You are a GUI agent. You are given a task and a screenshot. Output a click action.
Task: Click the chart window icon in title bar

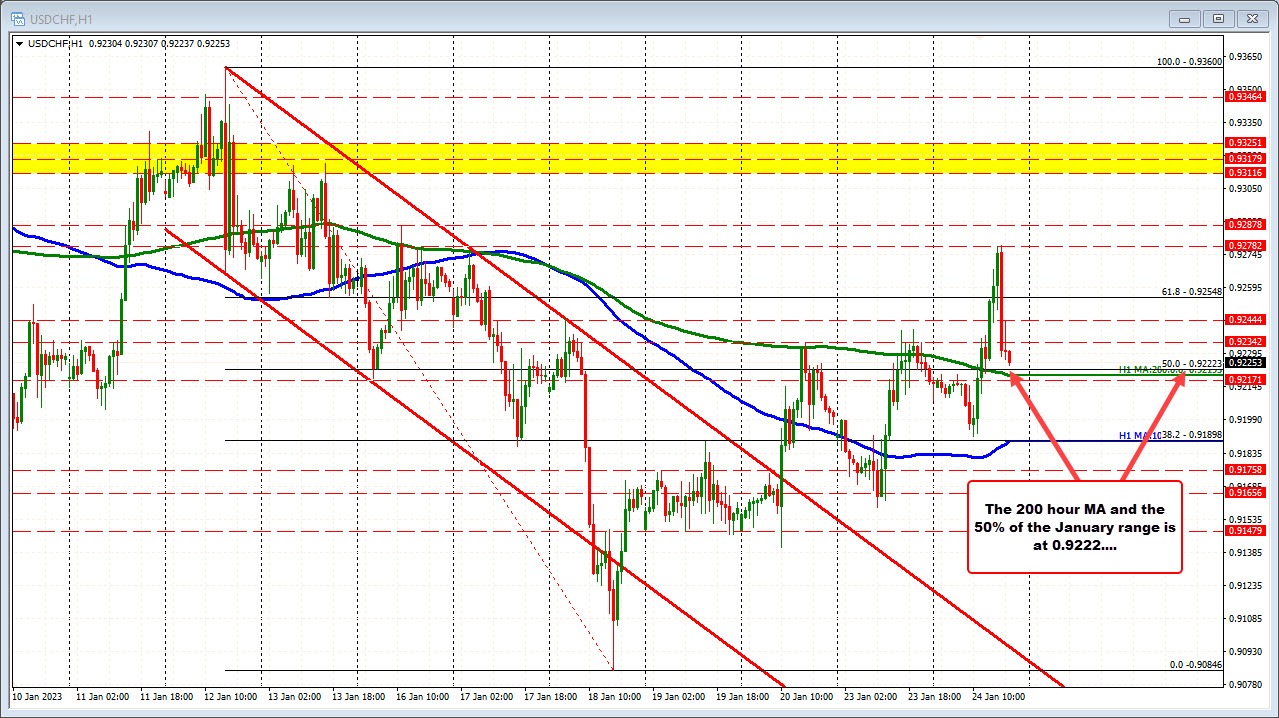(18, 17)
